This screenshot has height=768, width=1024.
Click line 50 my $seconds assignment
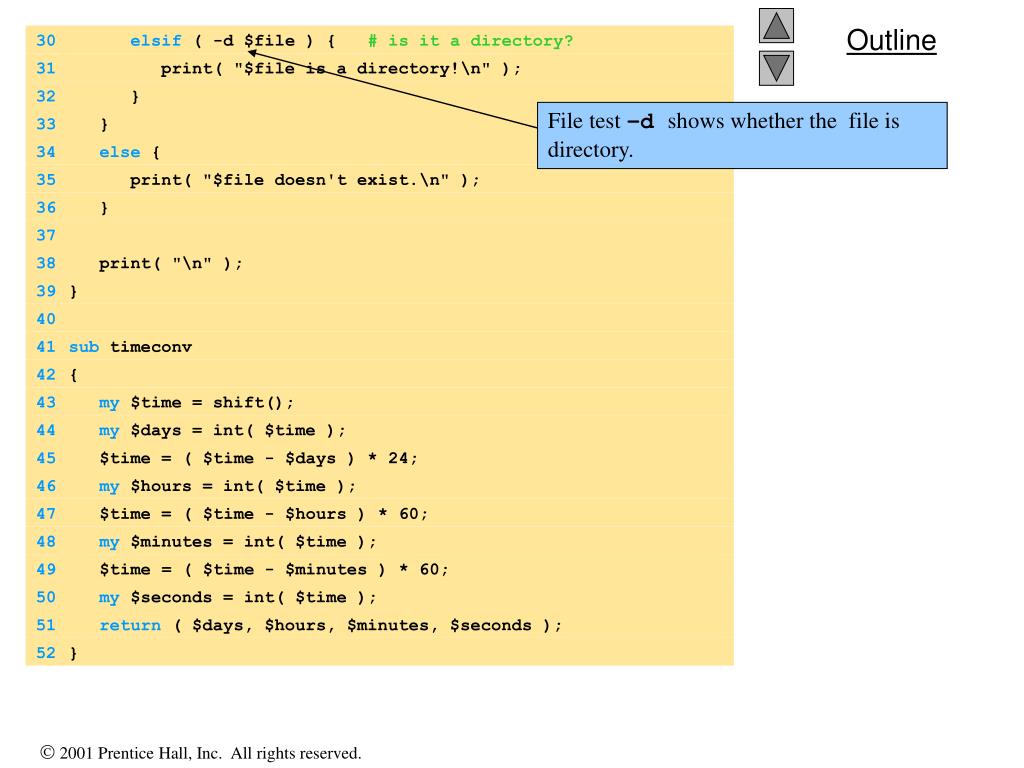coord(238,598)
